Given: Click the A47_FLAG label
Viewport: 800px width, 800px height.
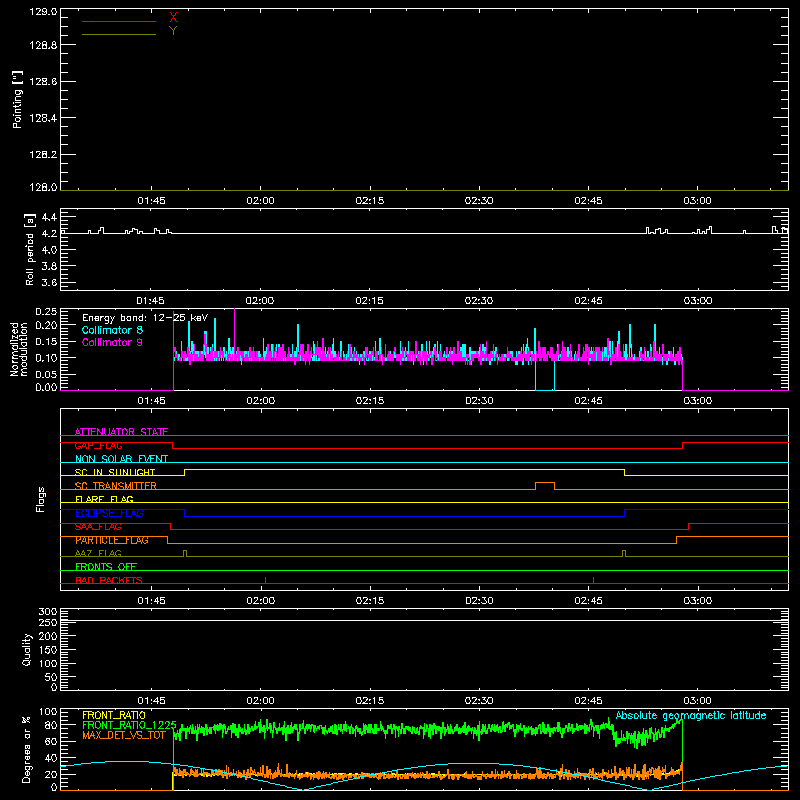Looking at the screenshot, I should [x=98, y=554].
